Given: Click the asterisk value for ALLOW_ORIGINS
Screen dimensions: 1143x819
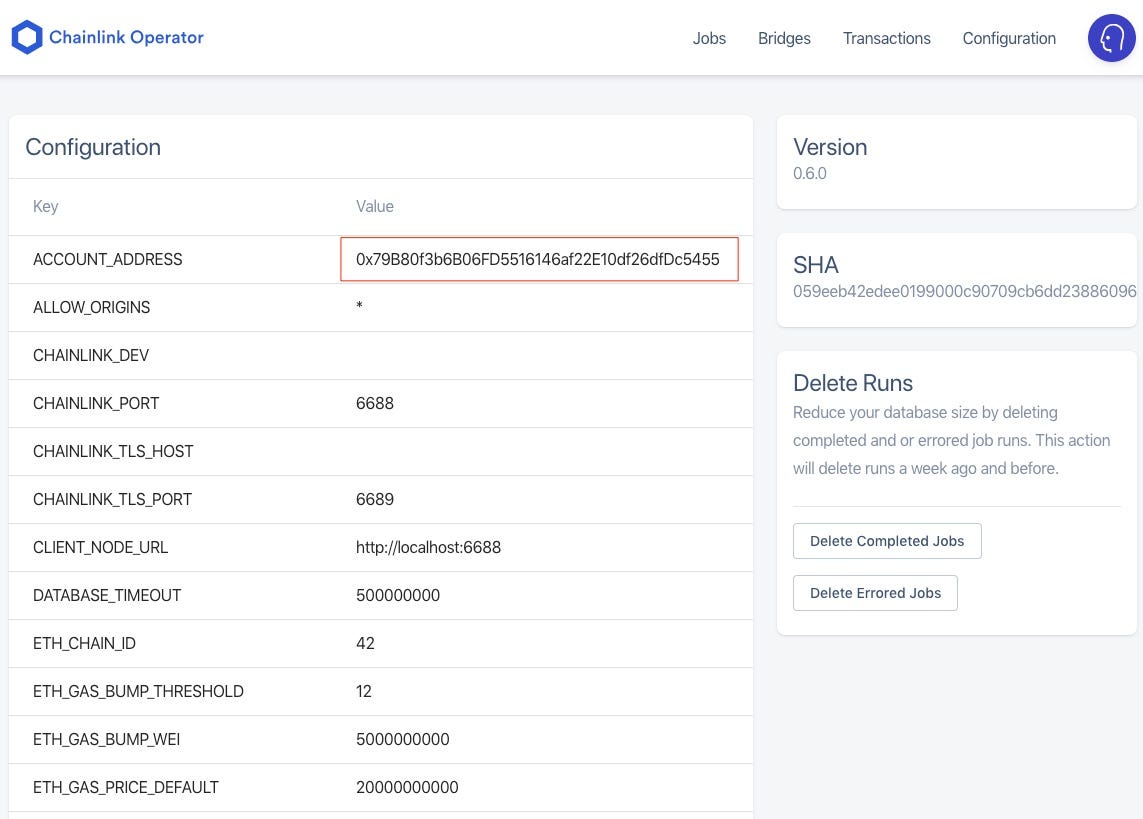Looking at the screenshot, I should [x=359, y=306].
